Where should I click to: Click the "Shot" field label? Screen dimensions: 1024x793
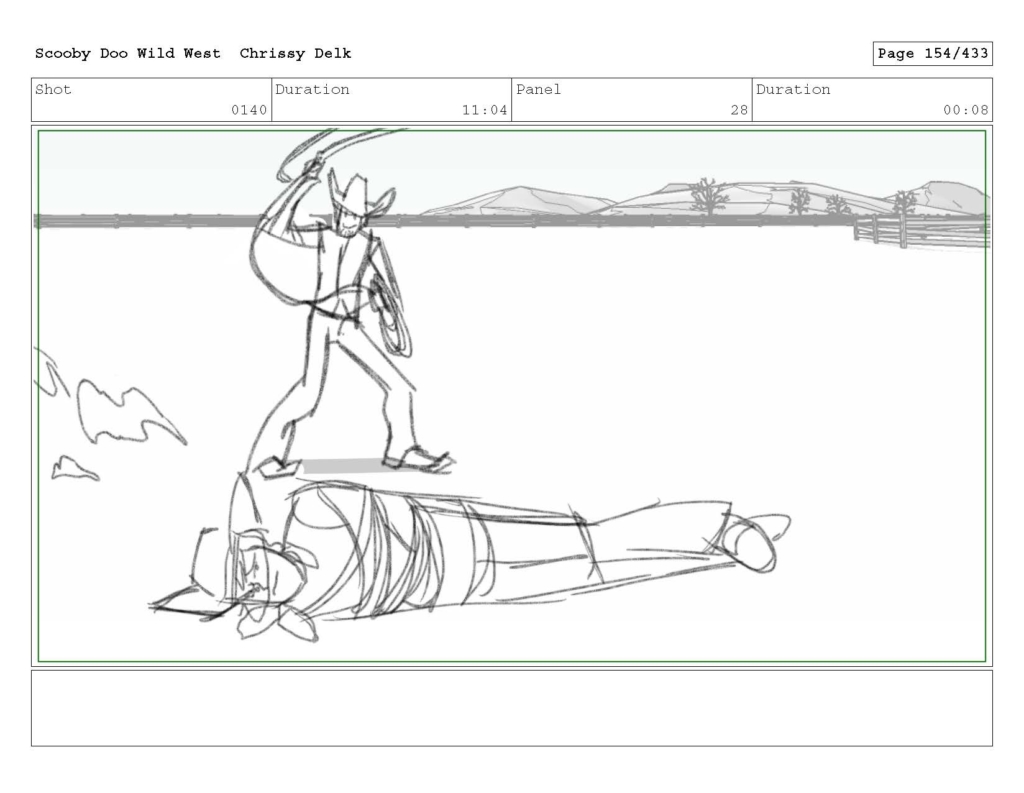53,89
